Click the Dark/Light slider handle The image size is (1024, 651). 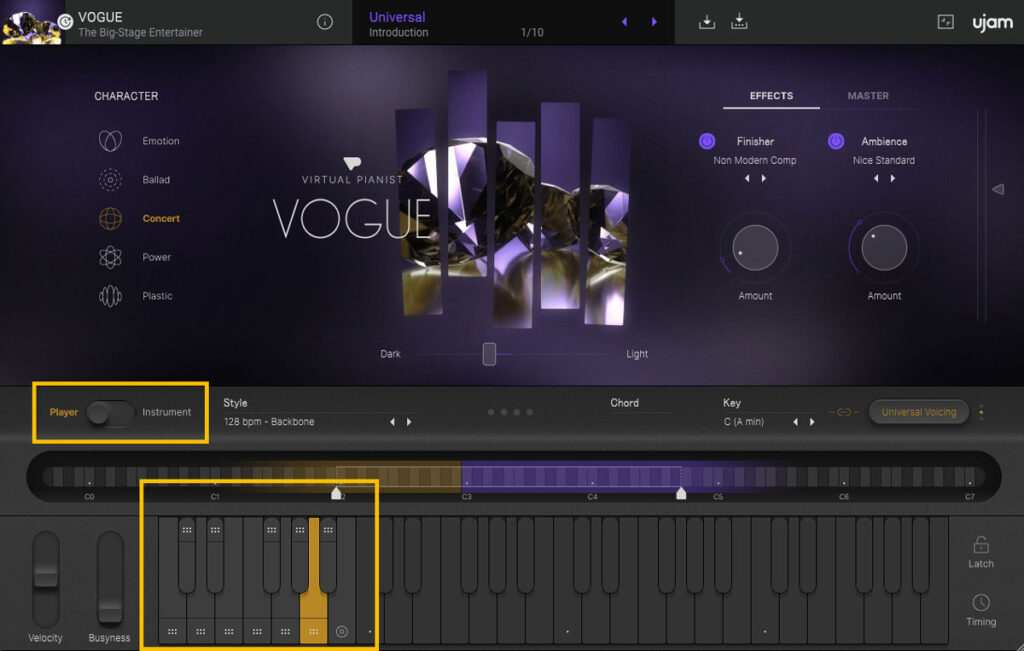point(487,353)
